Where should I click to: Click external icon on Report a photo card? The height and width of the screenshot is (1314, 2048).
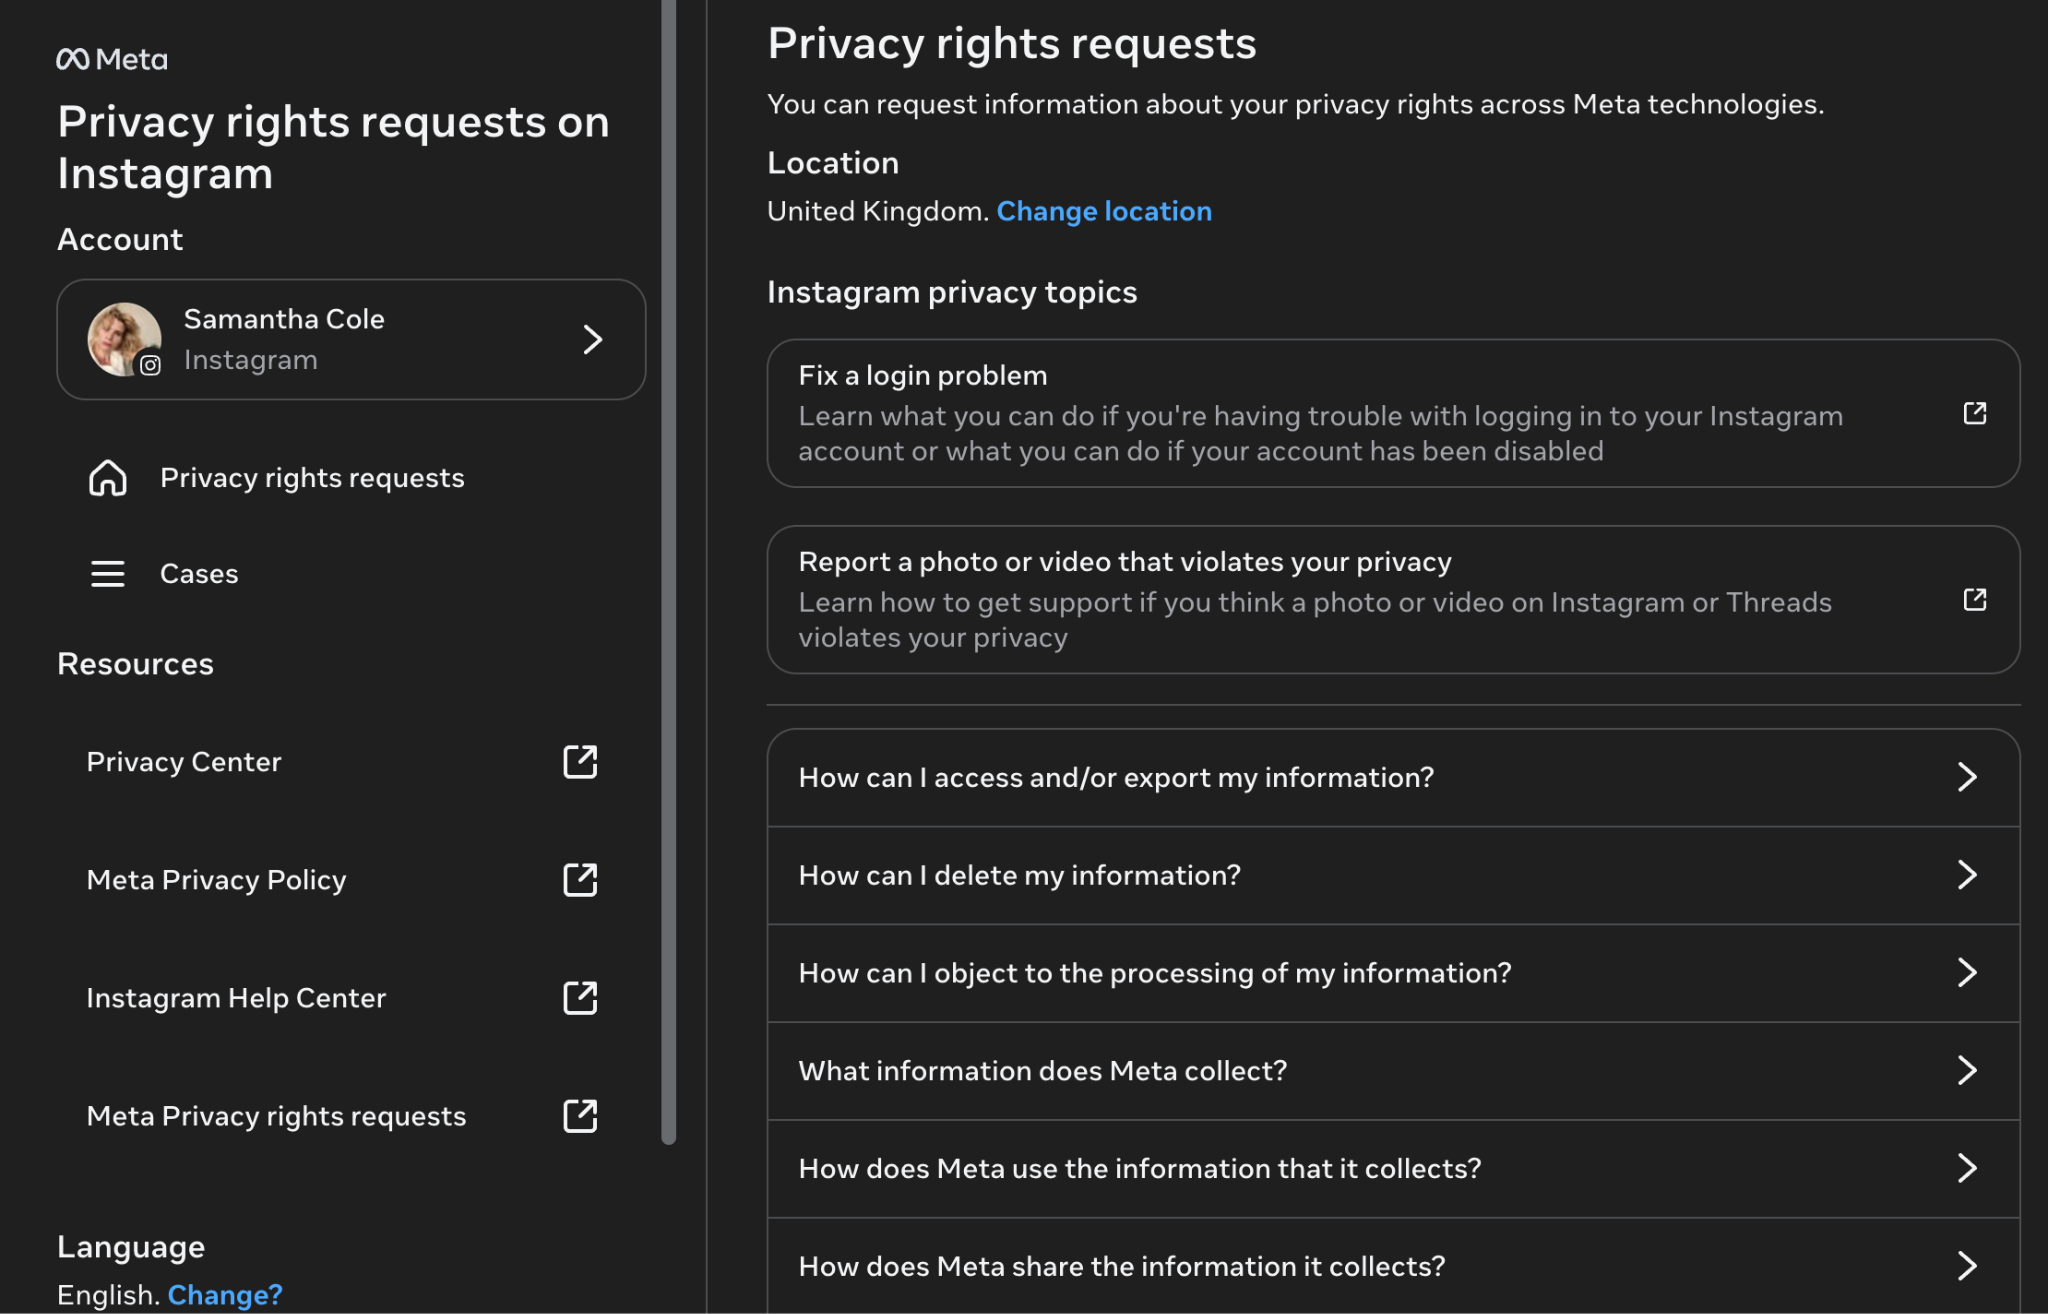(x=1975, y=599)
